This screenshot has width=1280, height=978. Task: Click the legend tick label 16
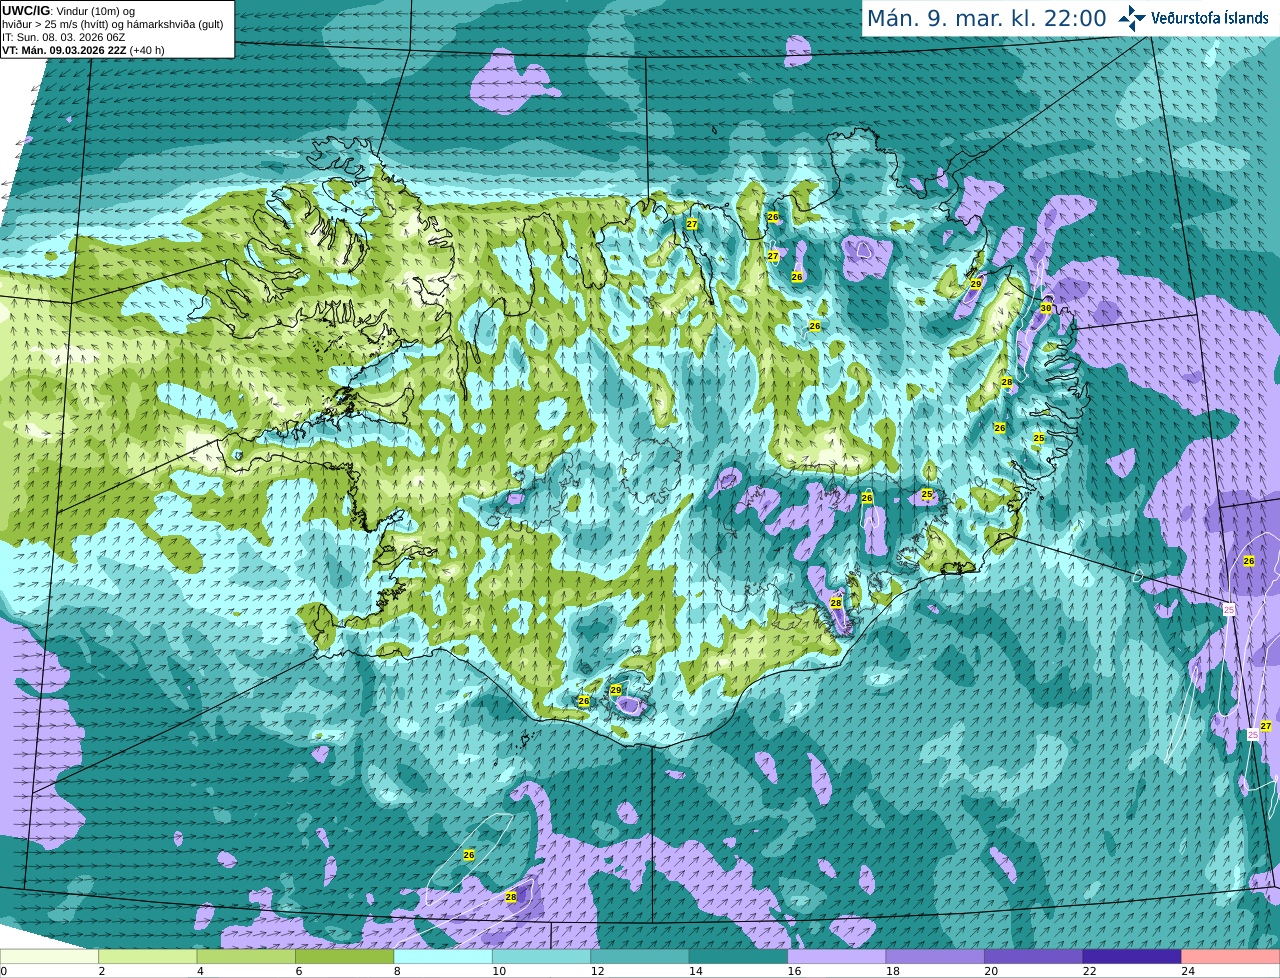point(794,971)
